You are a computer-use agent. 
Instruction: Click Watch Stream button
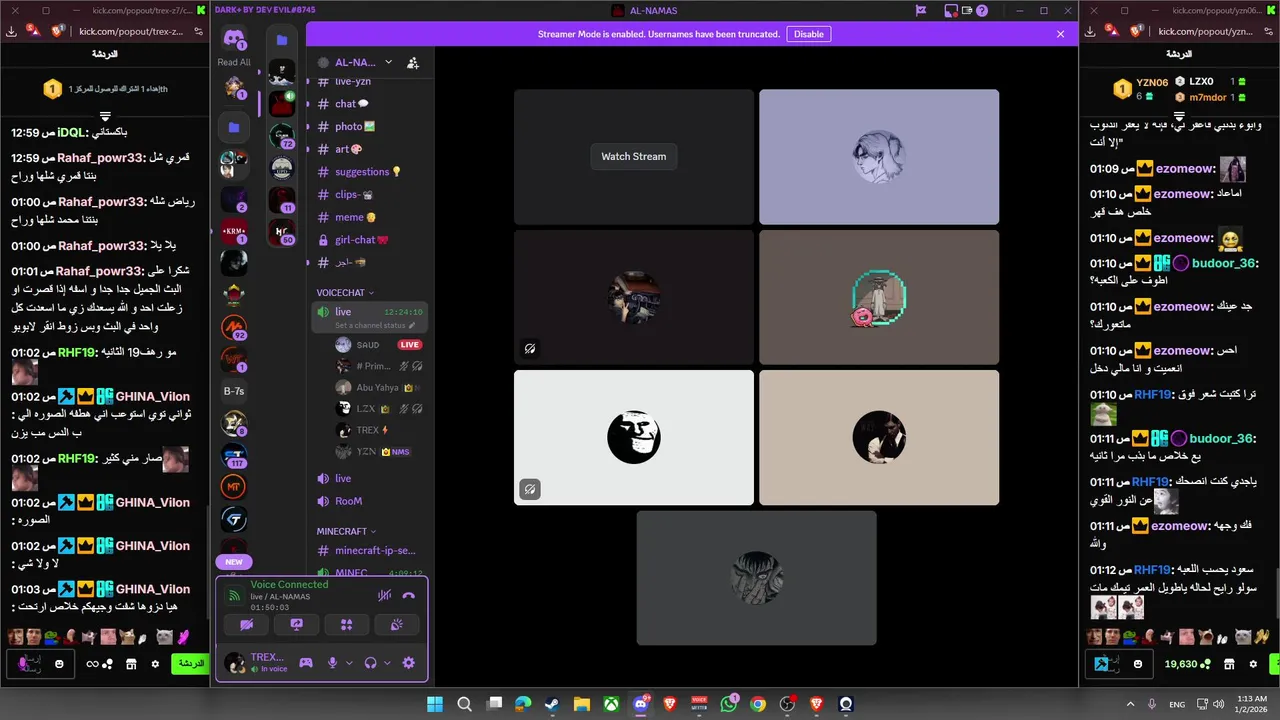(633, 156)
